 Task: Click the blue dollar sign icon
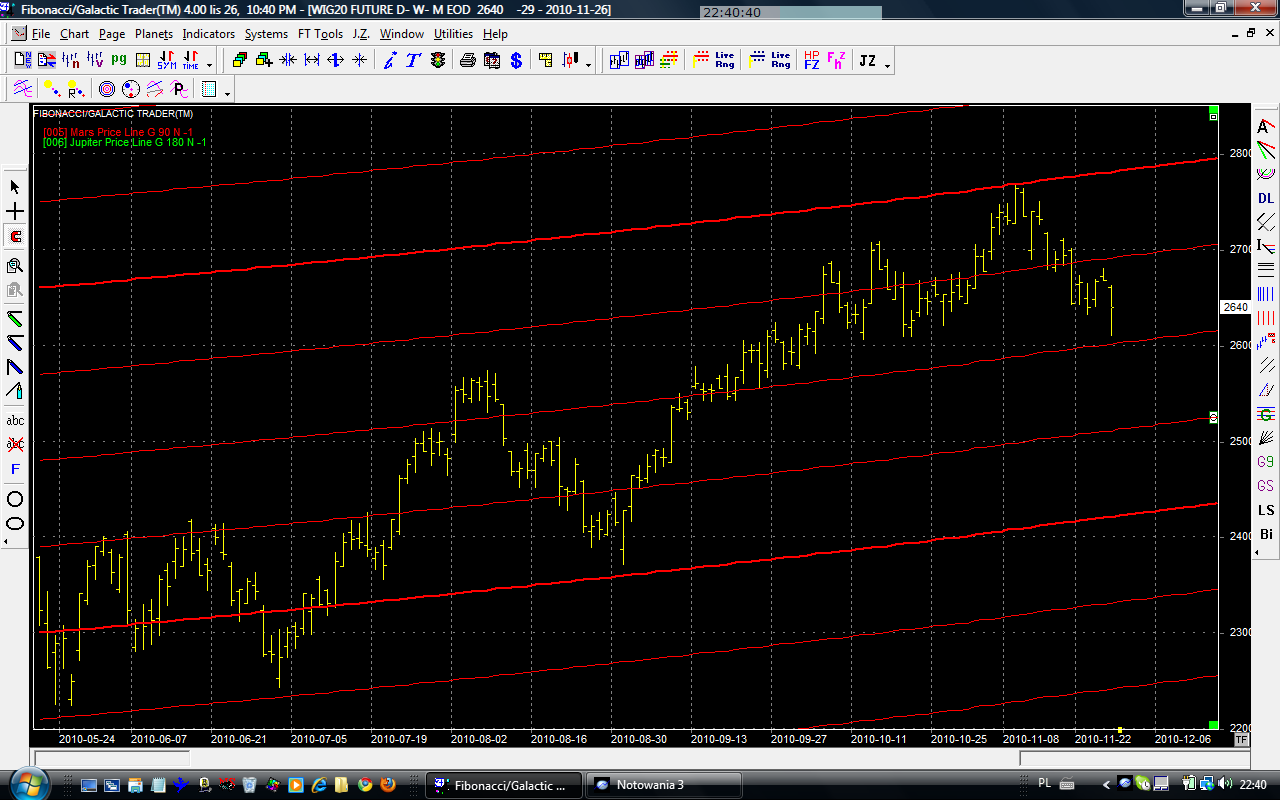[x=516, y=61]
